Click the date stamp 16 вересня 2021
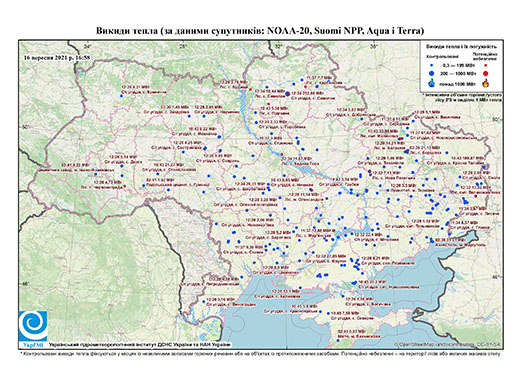Screen dimensions: 520x368 [57, 57]
